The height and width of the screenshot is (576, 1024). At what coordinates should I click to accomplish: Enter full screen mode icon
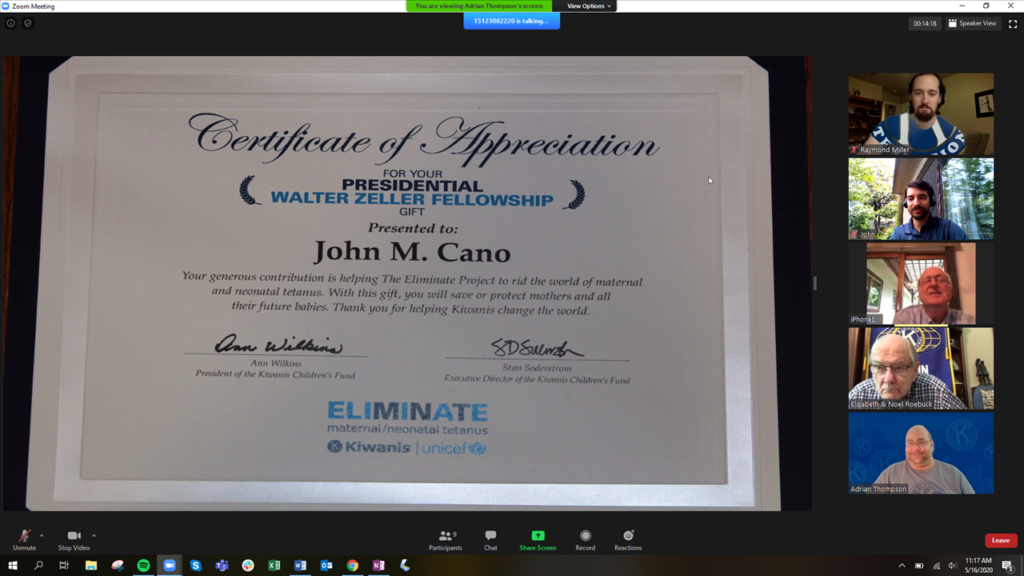(x=1013, y=24)
